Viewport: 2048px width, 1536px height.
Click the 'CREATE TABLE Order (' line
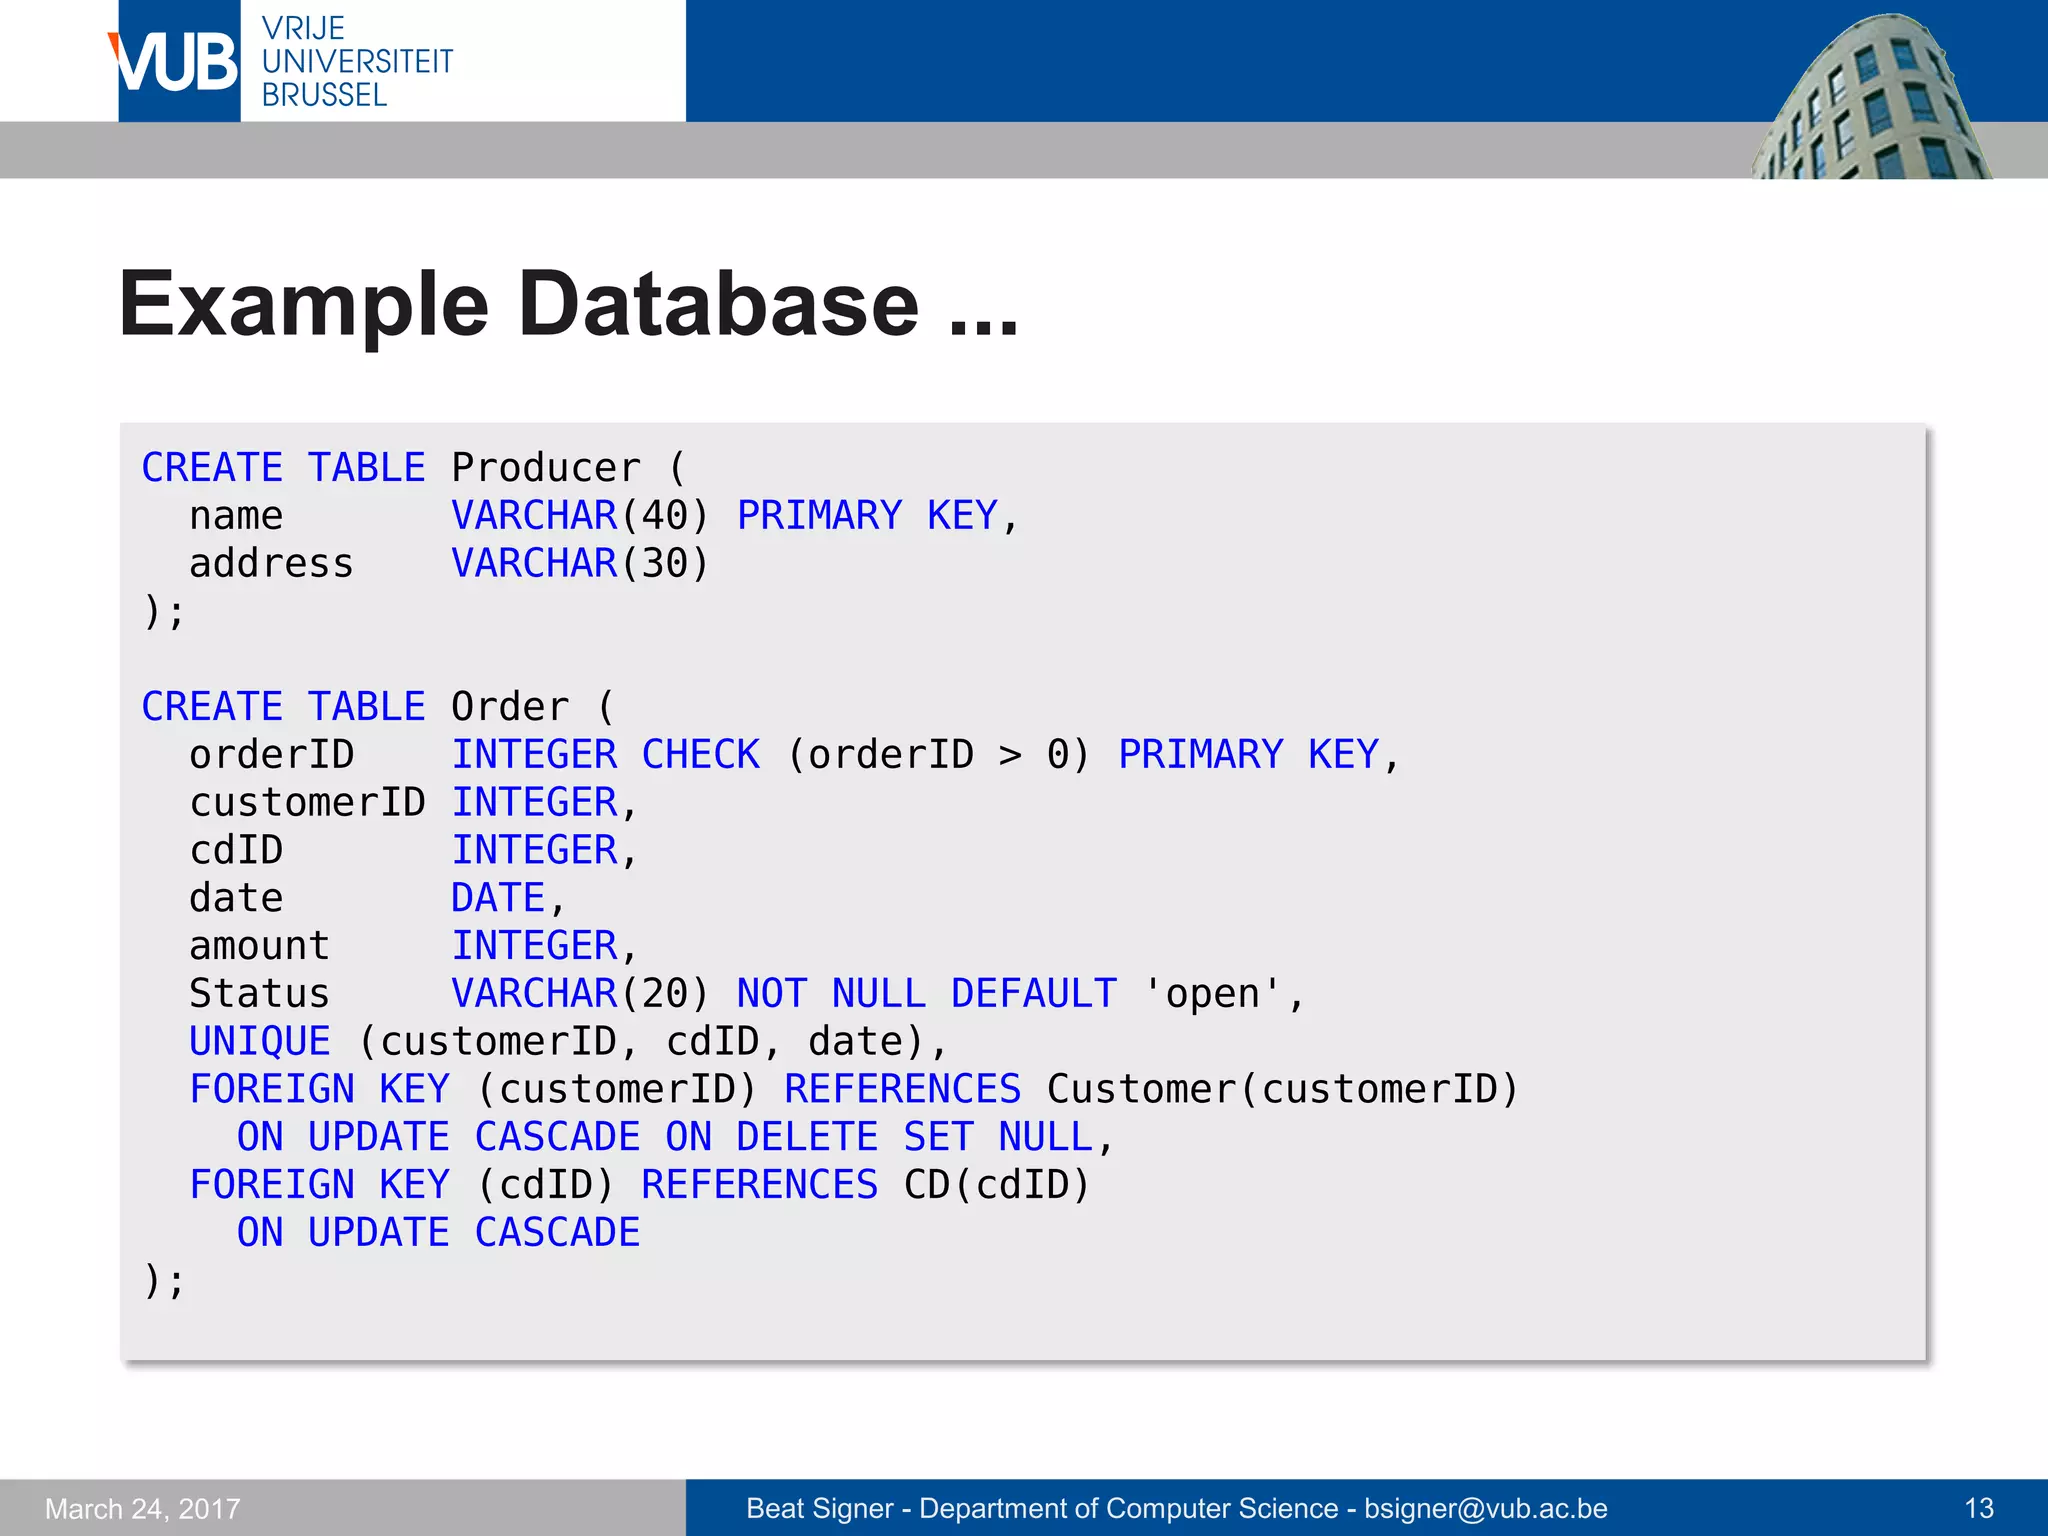coord(378,707)
